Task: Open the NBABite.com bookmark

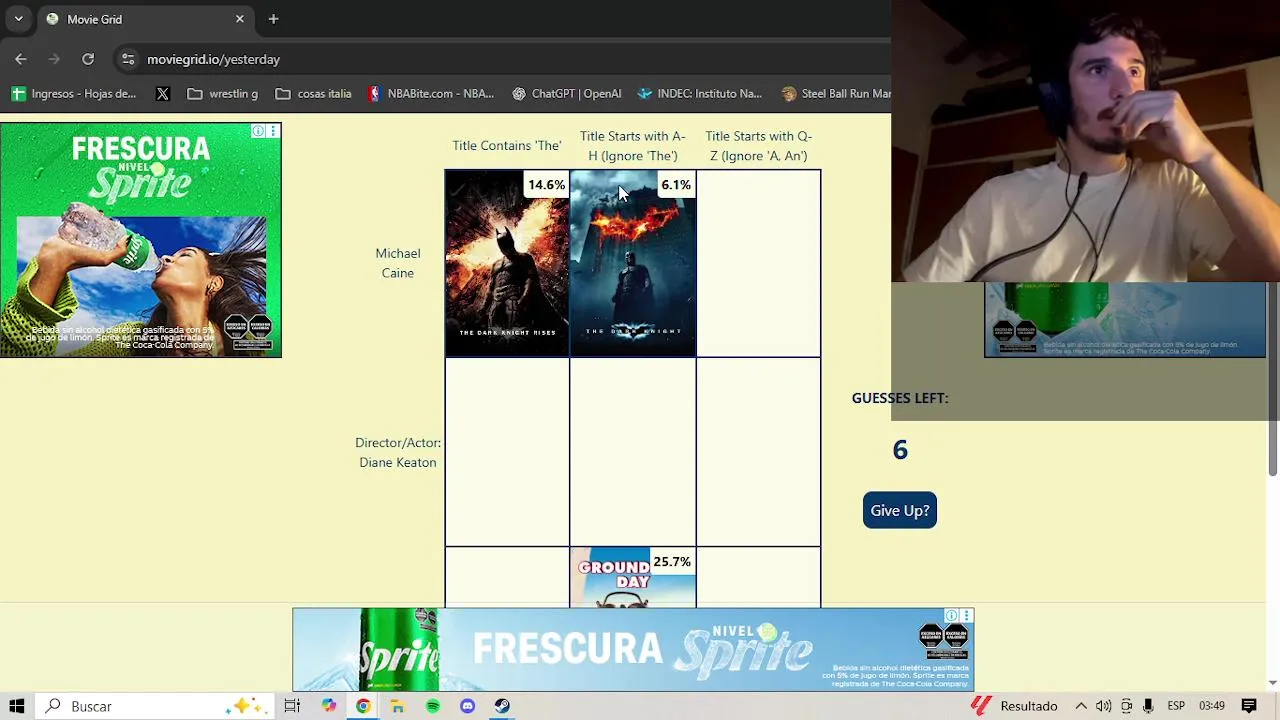Action: [x=430, y=93]
